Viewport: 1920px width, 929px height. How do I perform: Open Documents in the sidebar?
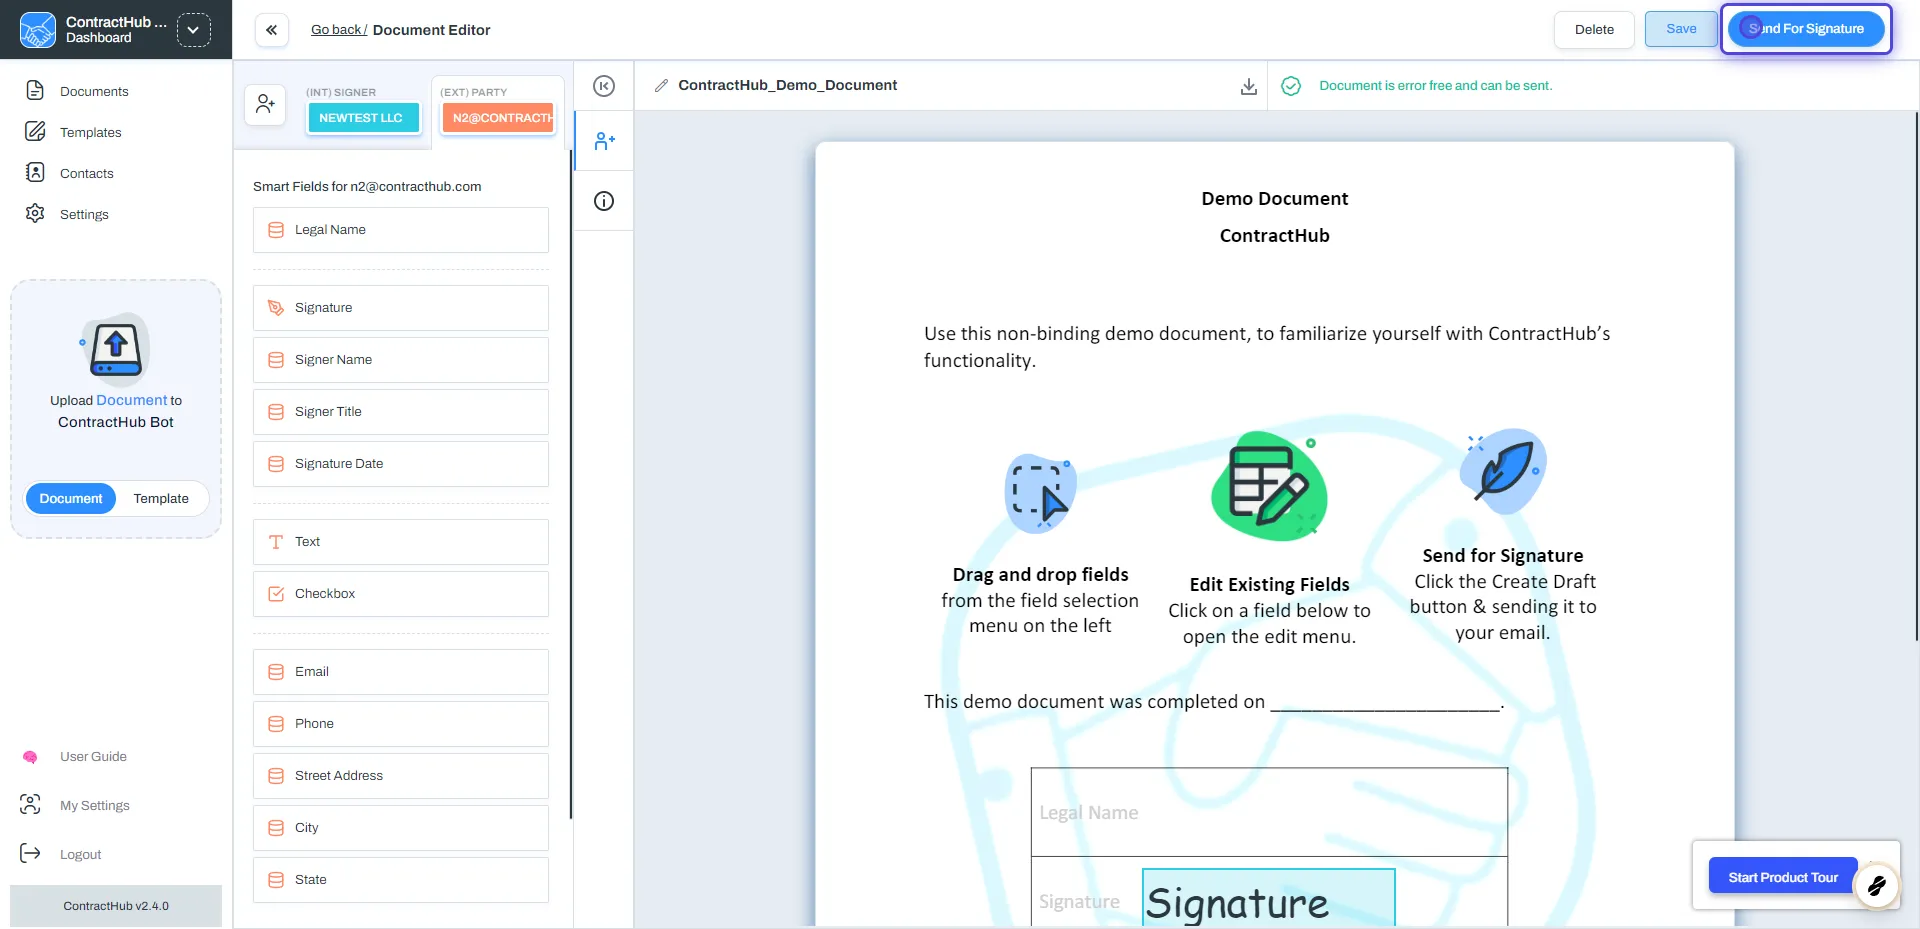[x=94, y=91]
